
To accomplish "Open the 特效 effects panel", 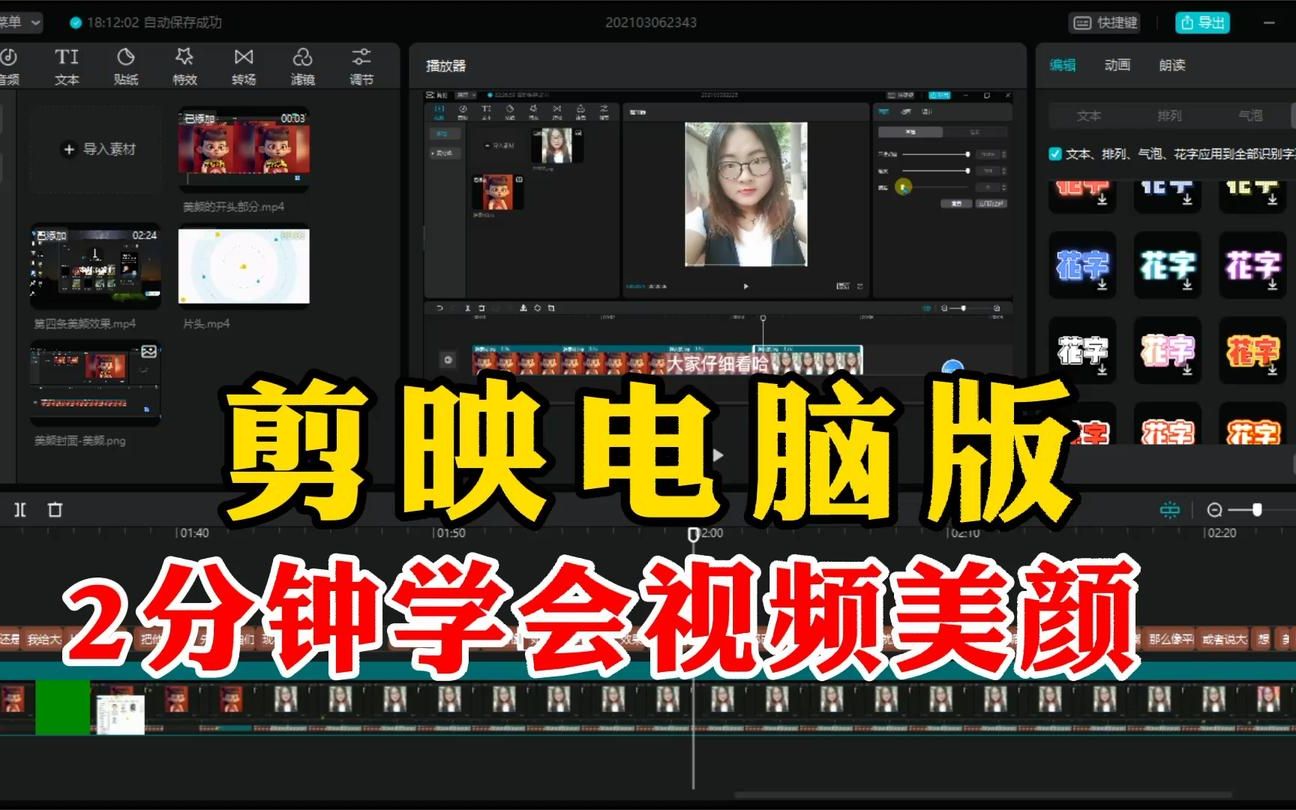I will coord(184,66).
